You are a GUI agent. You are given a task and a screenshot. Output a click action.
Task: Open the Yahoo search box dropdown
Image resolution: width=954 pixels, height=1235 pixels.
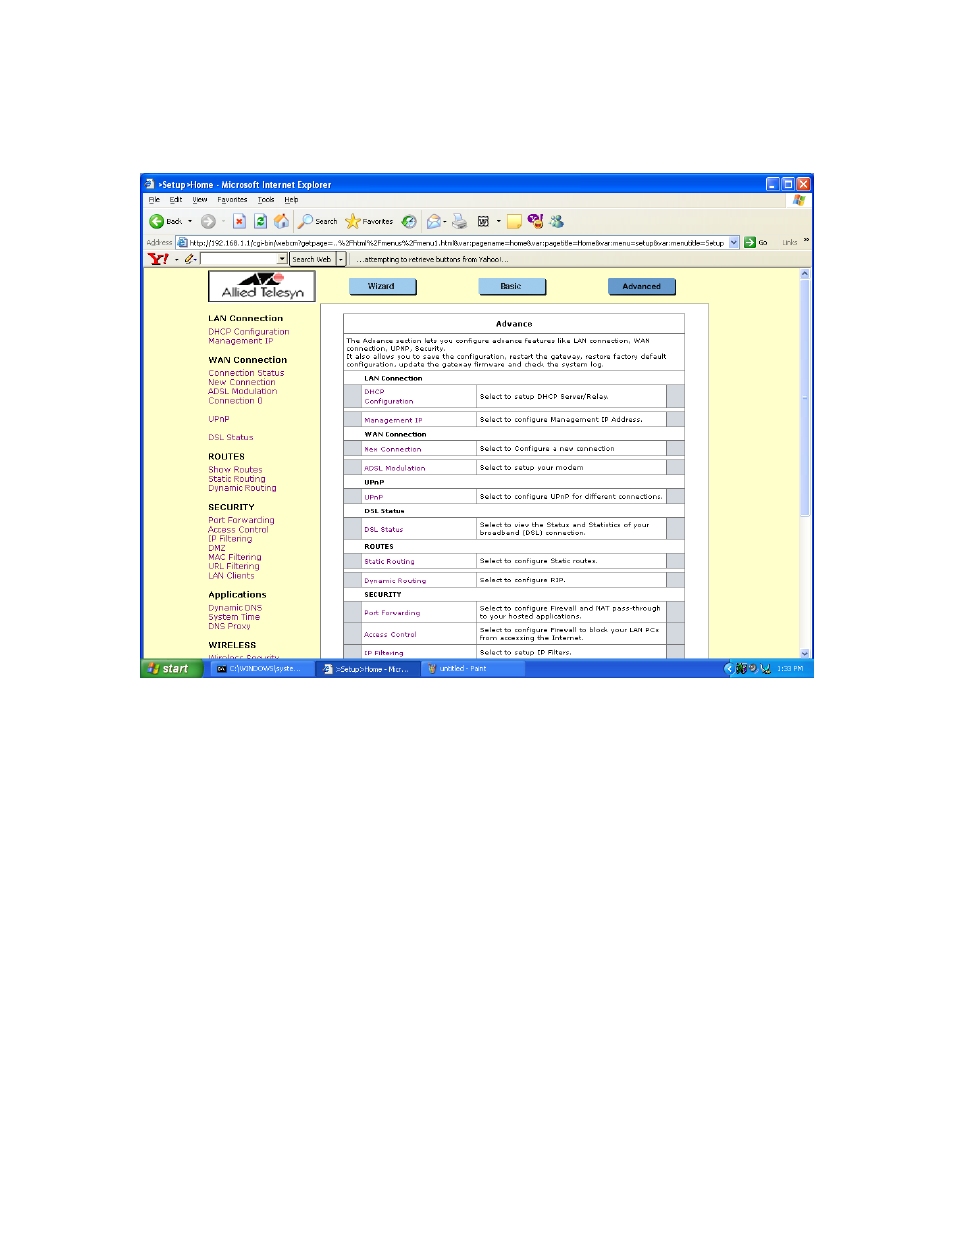282,259
